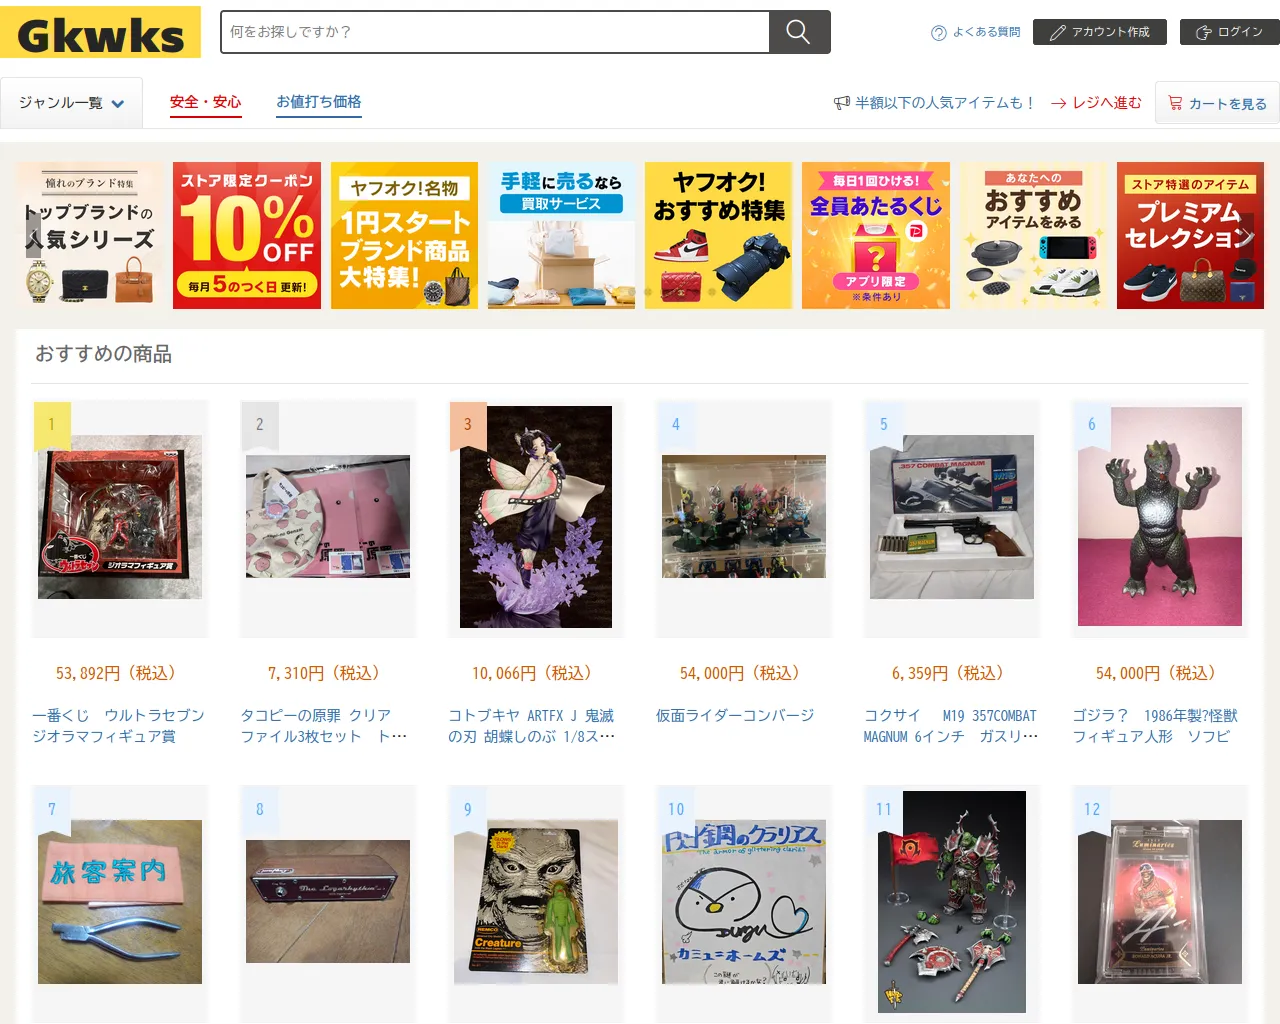Click the pencil account creation icon
The height and width of the screenshot is (1024, 1280).
(1057, 33)
